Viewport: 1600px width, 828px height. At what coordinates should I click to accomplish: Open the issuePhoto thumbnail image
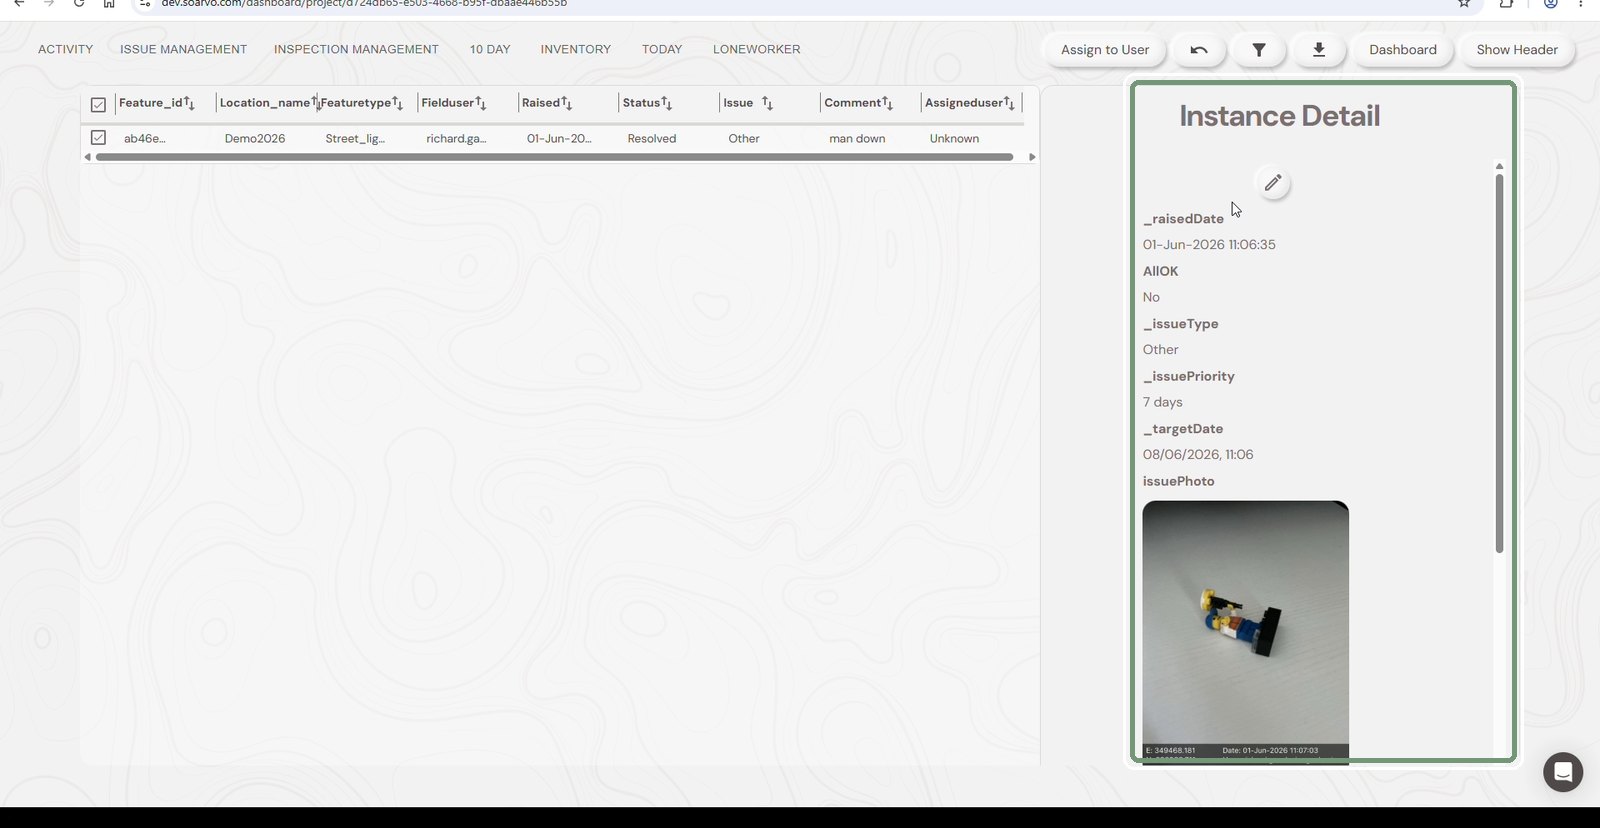[x=1246, y=632]
